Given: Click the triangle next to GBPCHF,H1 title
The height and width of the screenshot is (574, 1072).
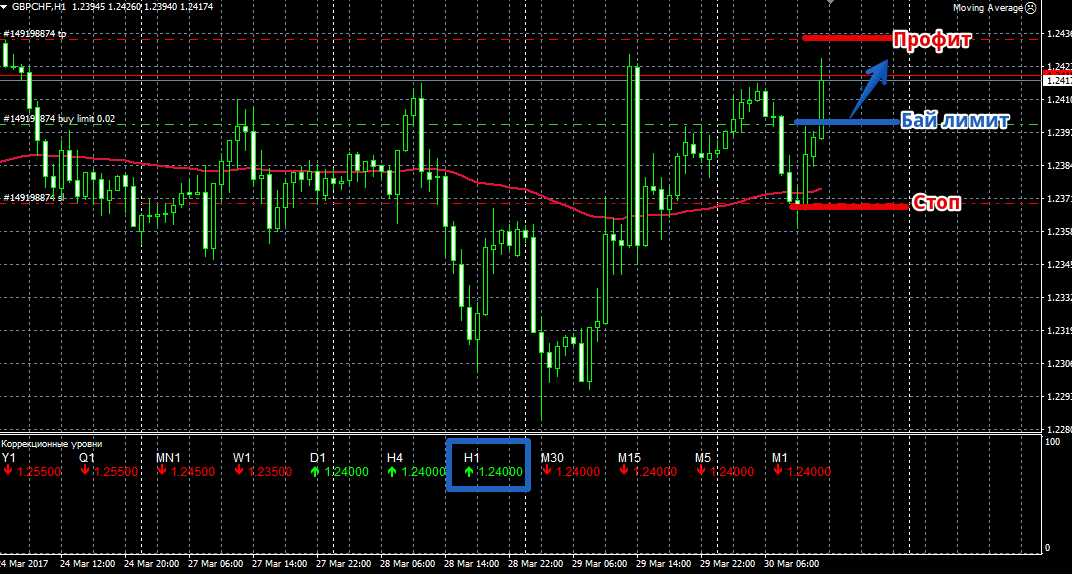Looking at the screenshot, I should point(5,7).
